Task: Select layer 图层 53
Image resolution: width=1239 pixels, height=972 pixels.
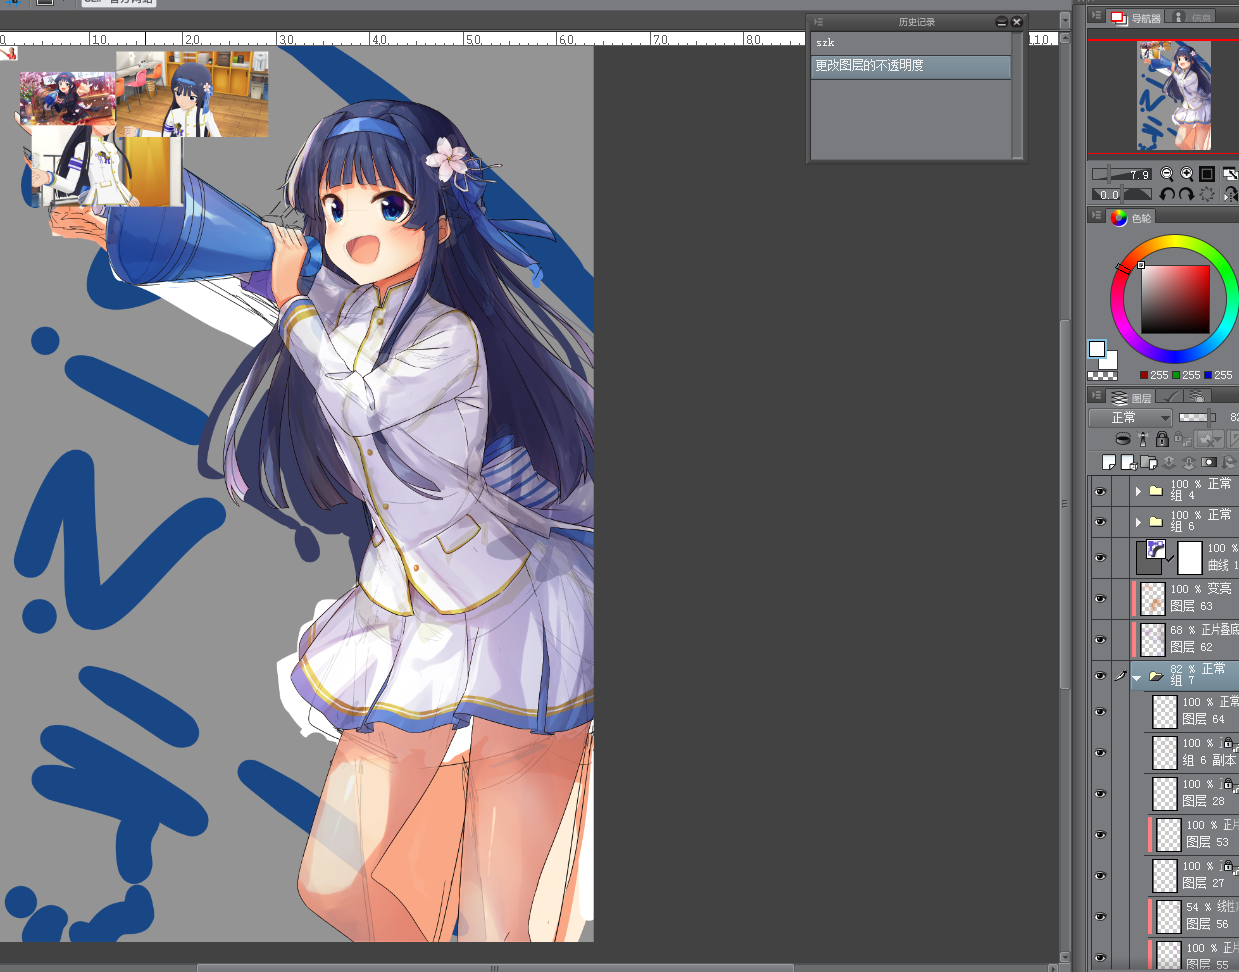Action: point(1191,834)
